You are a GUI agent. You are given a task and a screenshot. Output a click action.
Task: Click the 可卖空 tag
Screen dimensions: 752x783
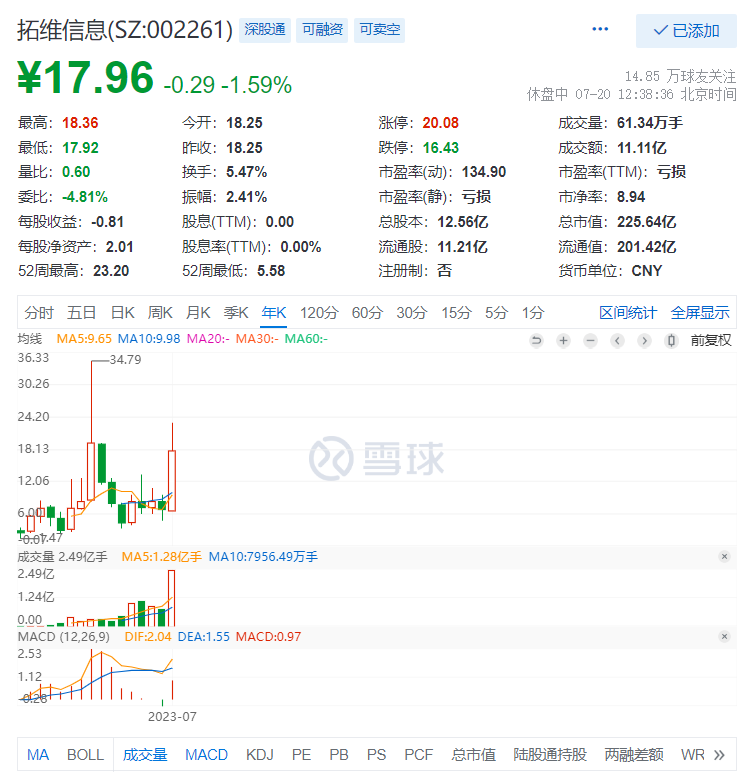(x=379, y=30)
